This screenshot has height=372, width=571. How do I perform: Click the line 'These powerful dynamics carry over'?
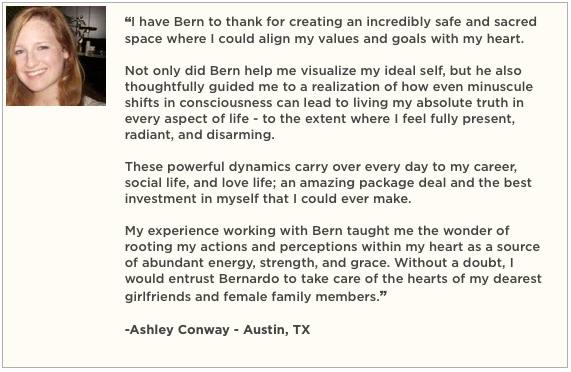click(x=321, y=167)
